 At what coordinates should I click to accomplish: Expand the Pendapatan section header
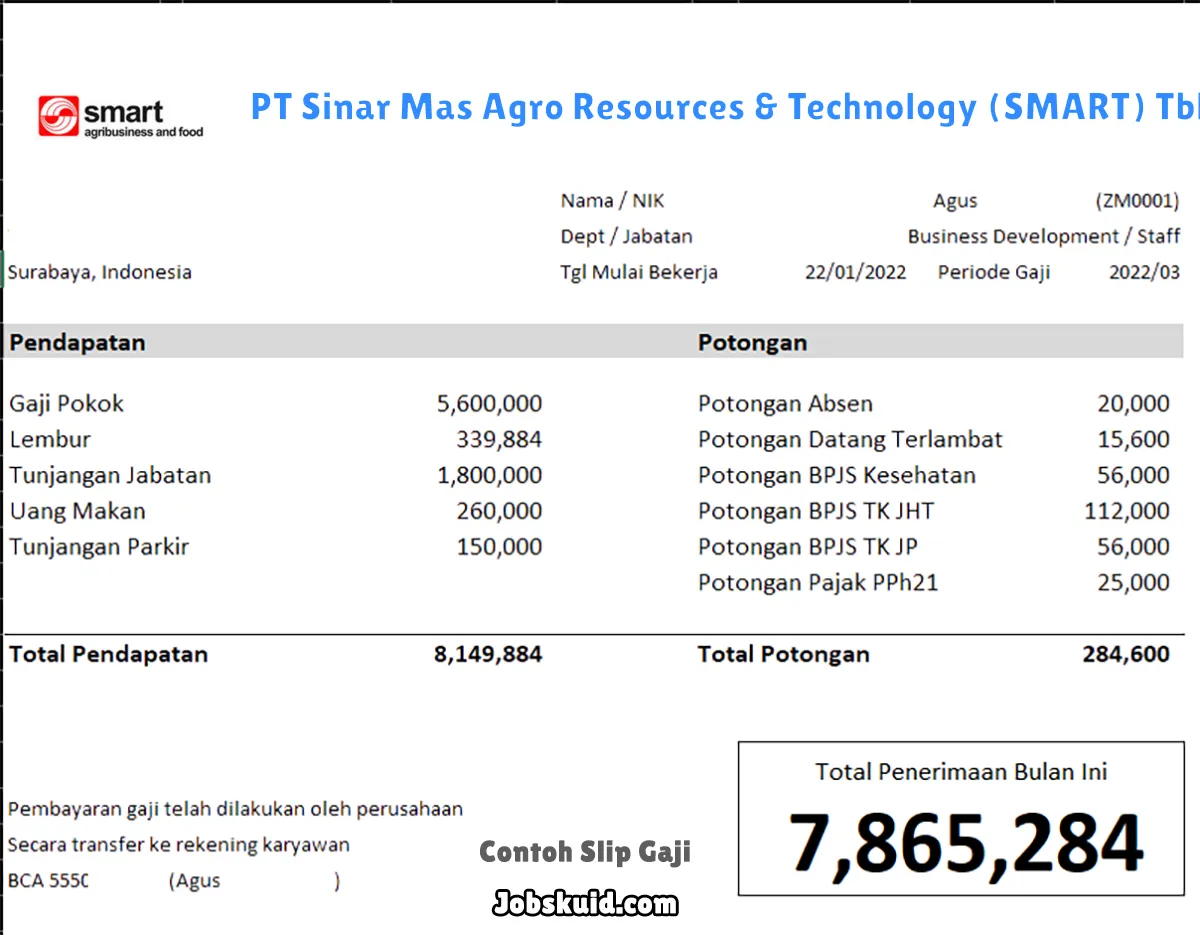[x=77, y=342]
